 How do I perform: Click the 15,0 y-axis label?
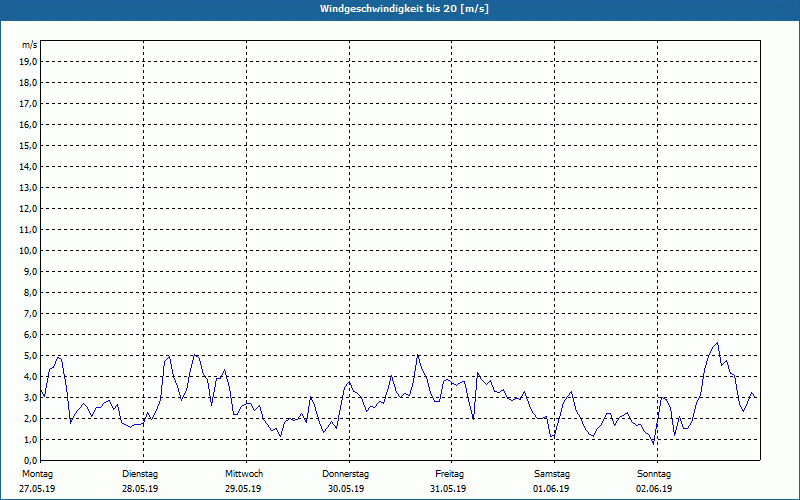pos(28,145)
